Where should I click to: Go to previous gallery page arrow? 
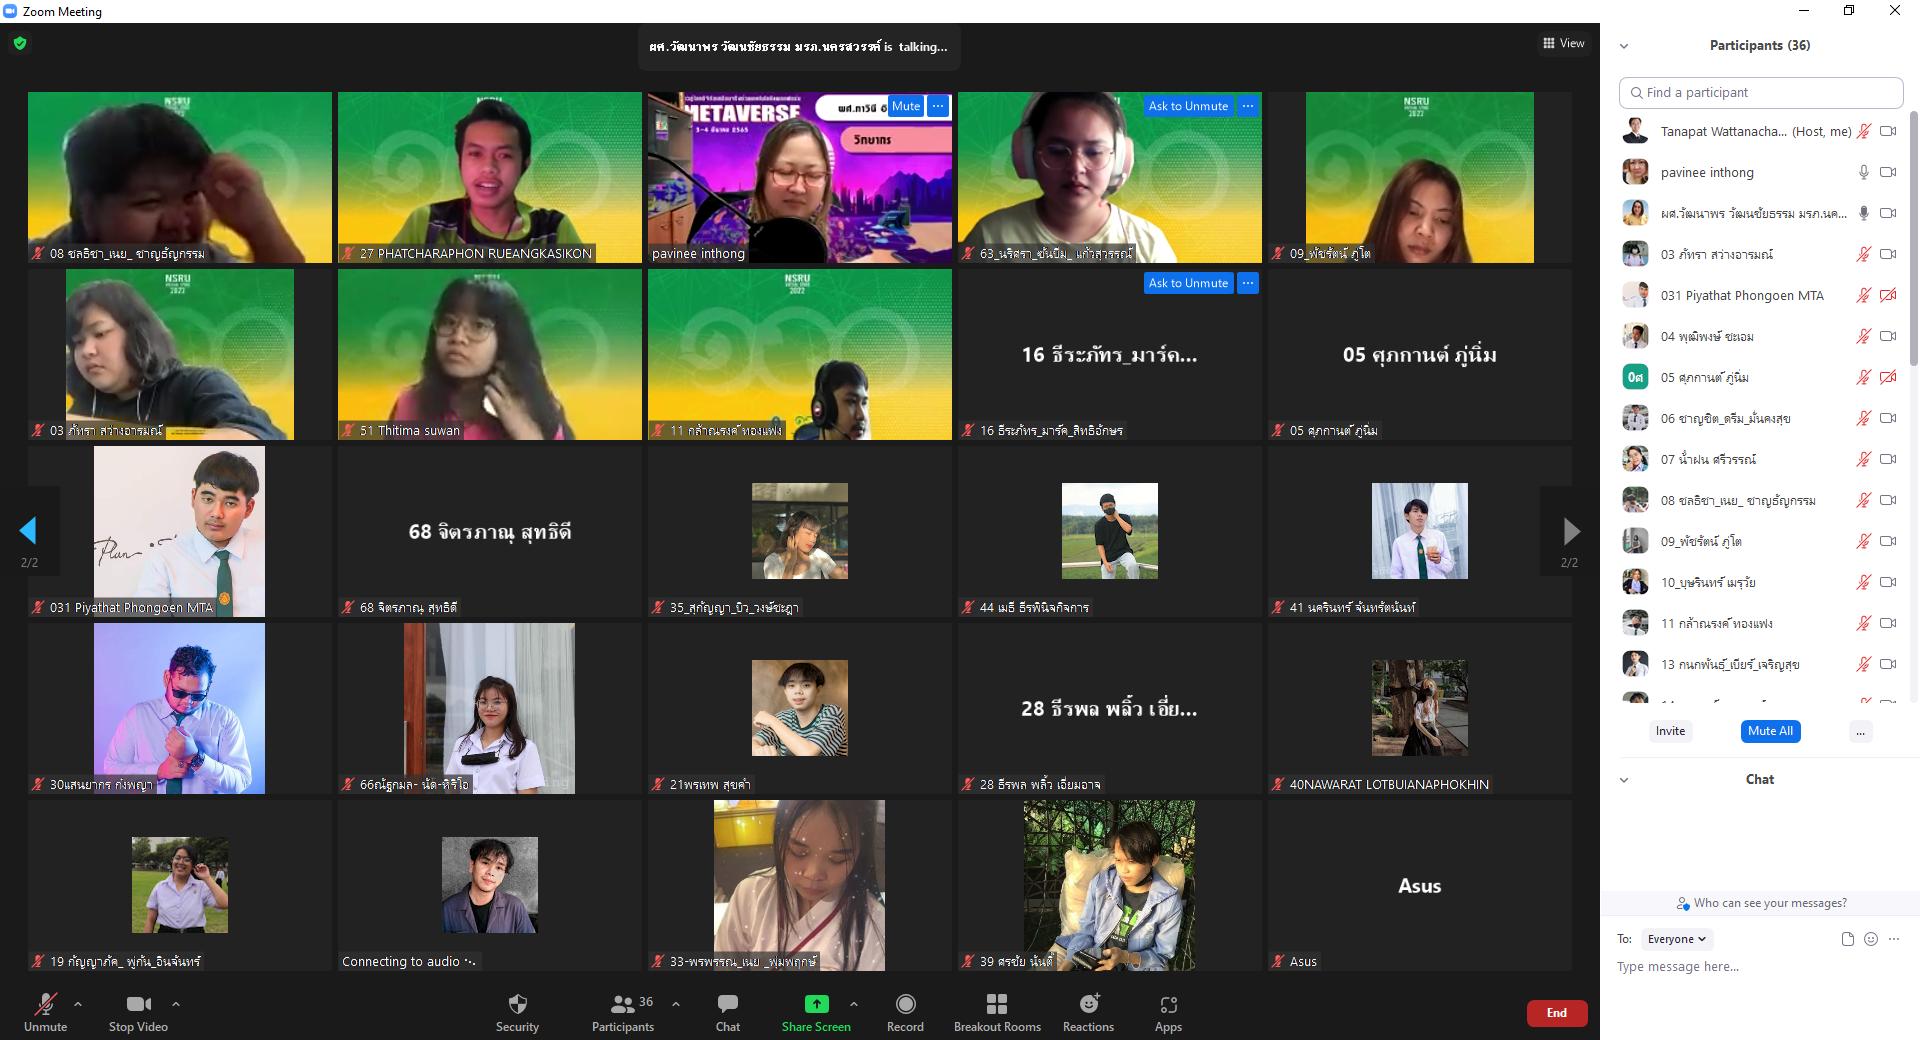pos(28,530)
